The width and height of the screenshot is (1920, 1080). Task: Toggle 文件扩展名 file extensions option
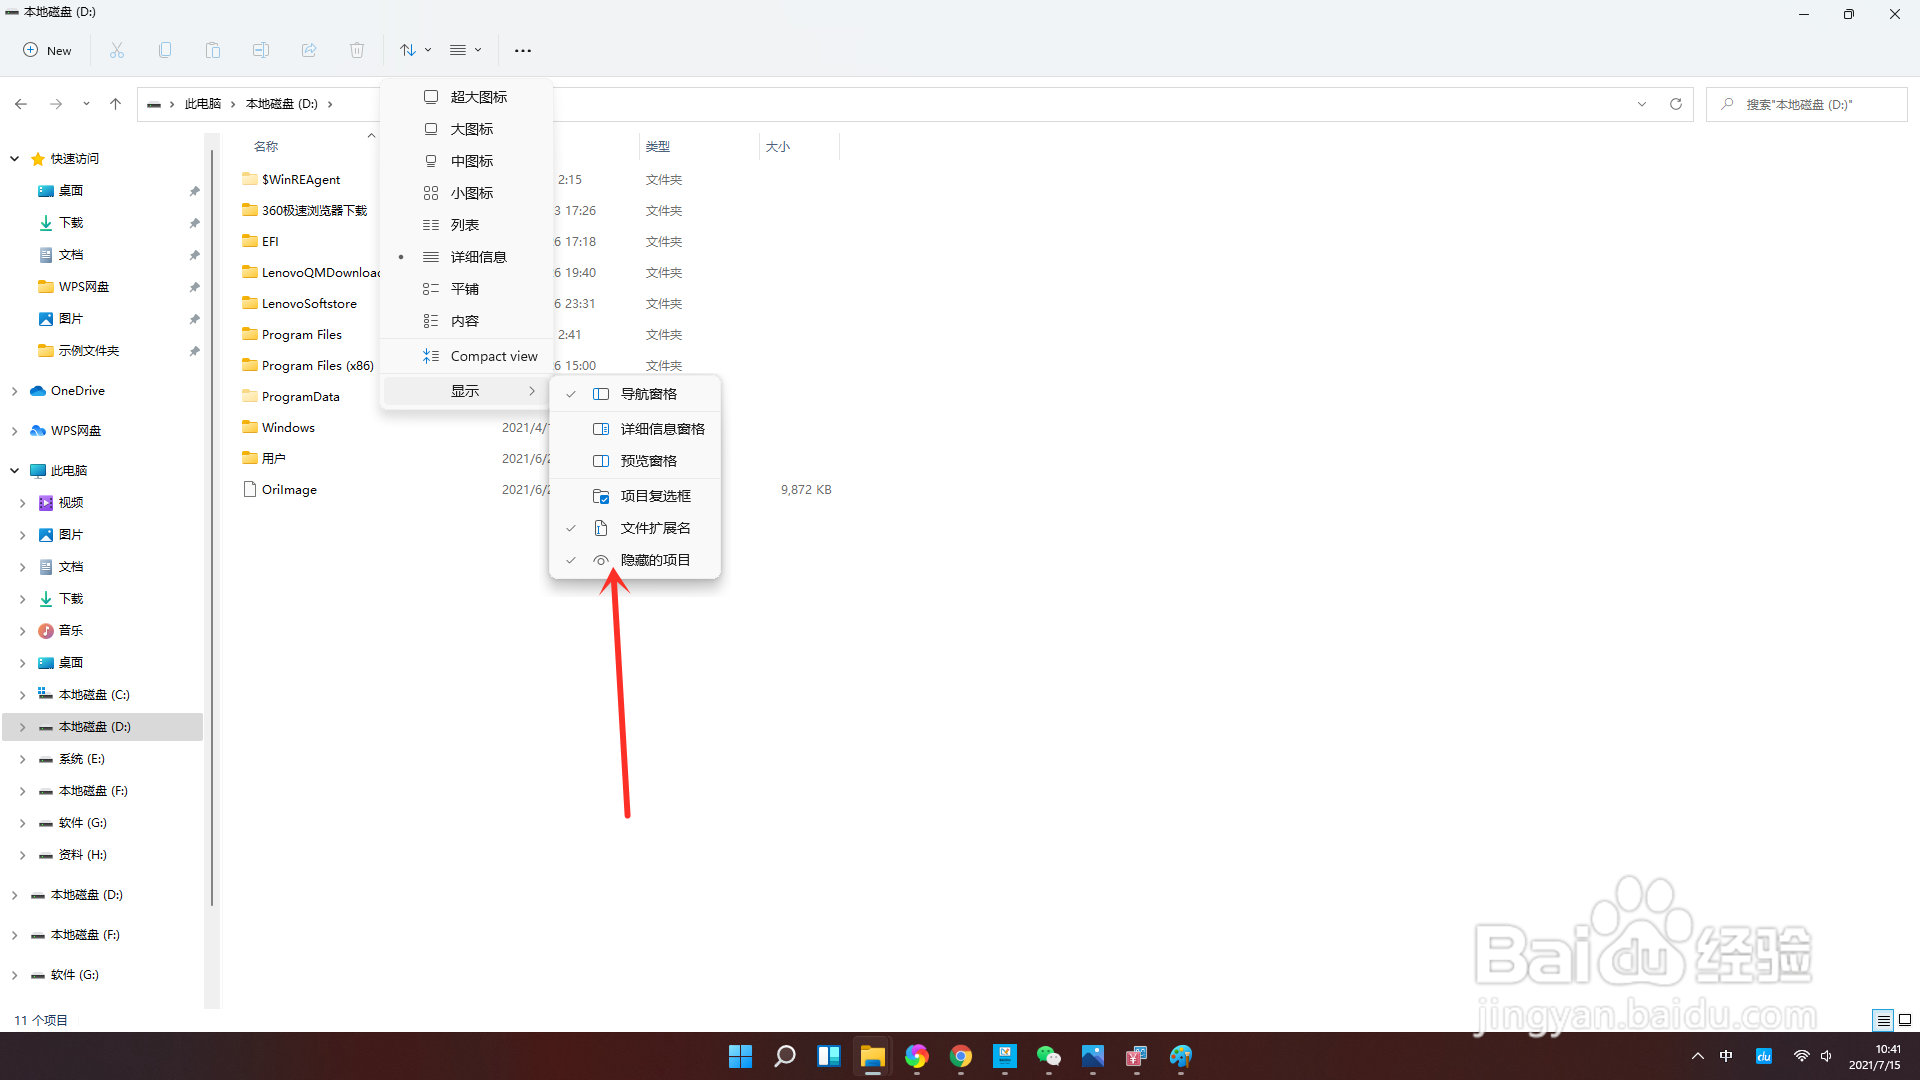coord(655,528)
